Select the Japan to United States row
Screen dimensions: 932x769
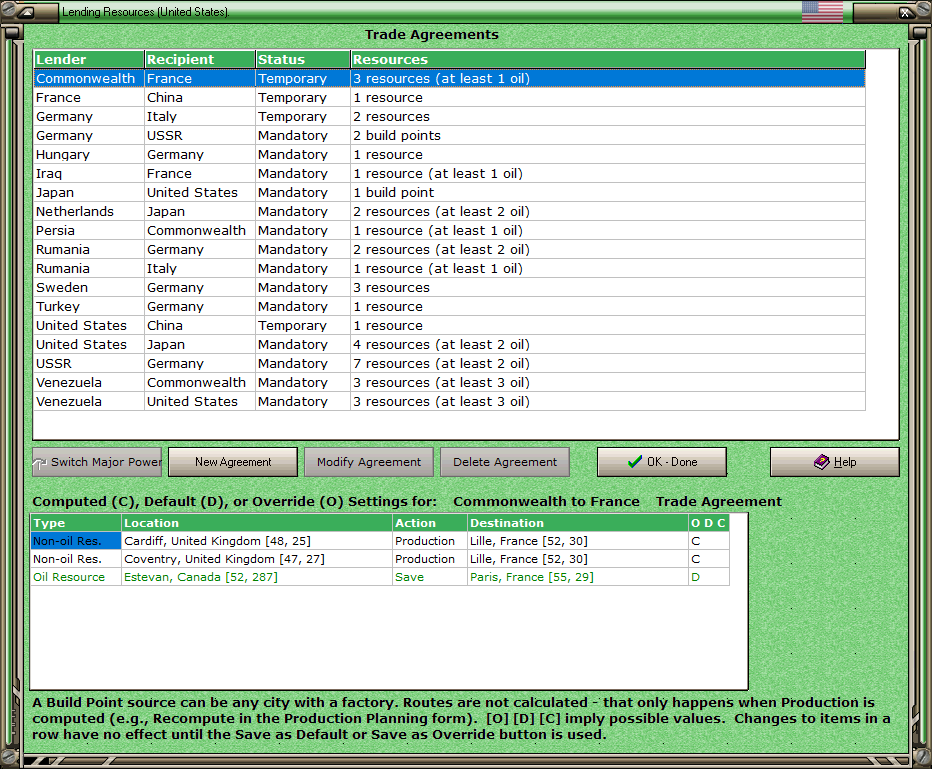pos(449,193)
